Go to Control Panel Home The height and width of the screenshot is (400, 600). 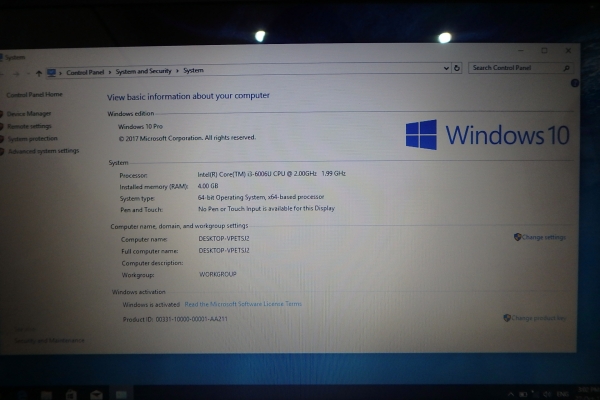coord(34,95)
